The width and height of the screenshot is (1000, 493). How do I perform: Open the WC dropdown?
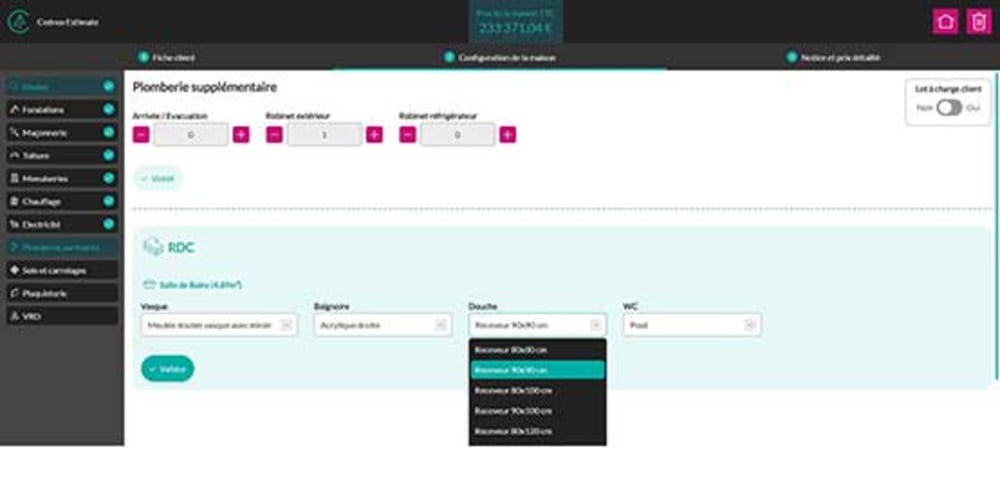pyautogui.click(x=691, y=325)
